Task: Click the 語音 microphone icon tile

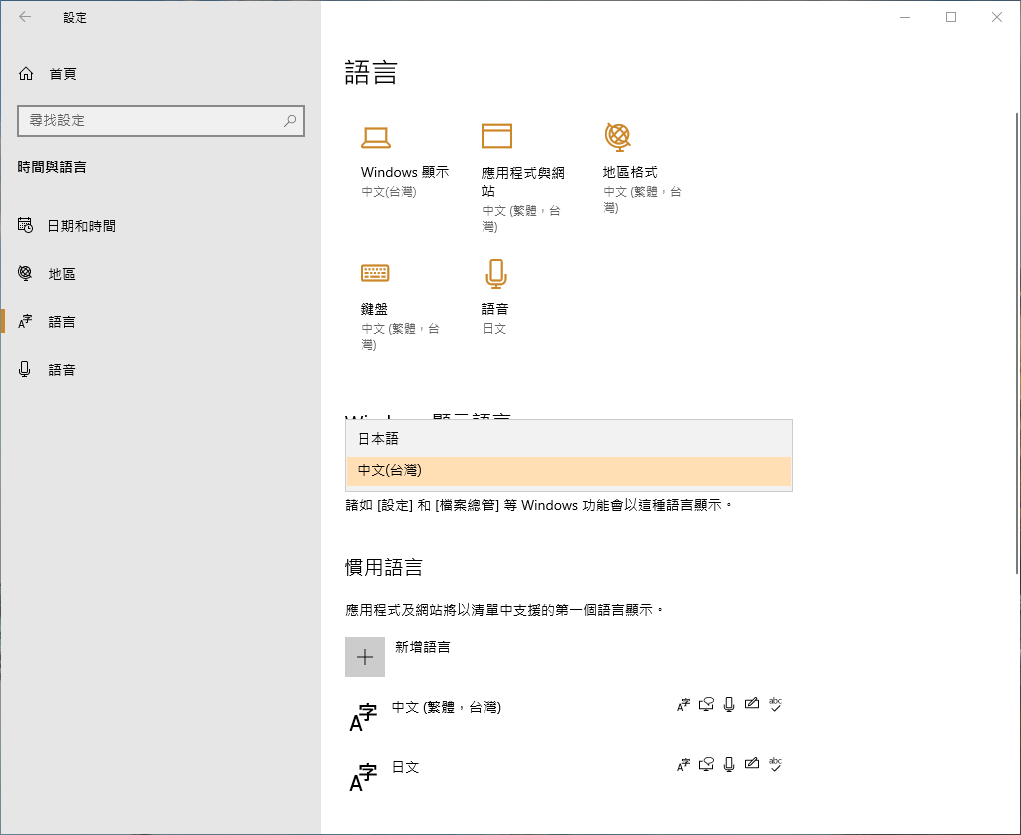Action: click(x=495, y=273)
